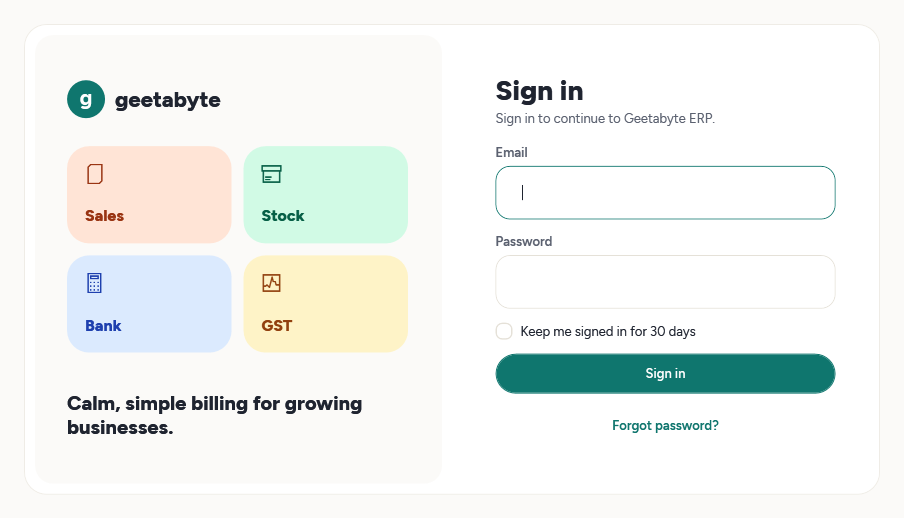Click the geetabyte brand name text

[x=168, y=100]
